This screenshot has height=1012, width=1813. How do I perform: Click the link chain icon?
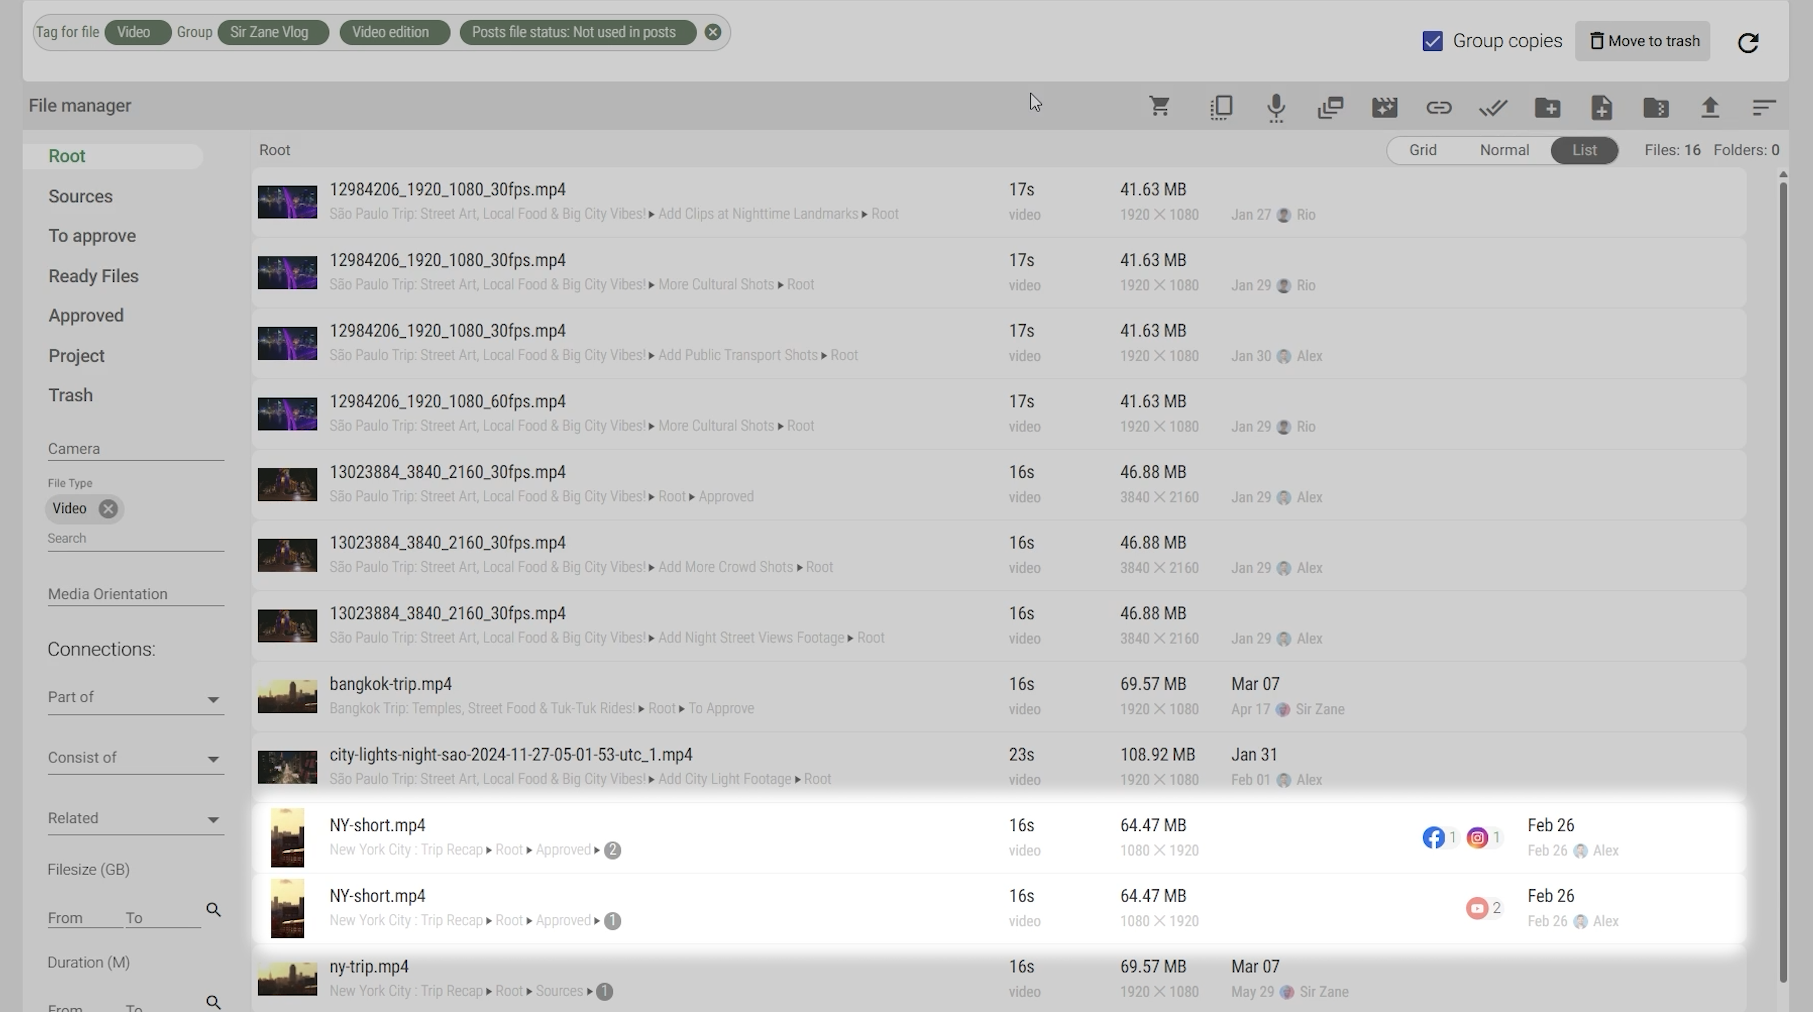click(1438, 107)
